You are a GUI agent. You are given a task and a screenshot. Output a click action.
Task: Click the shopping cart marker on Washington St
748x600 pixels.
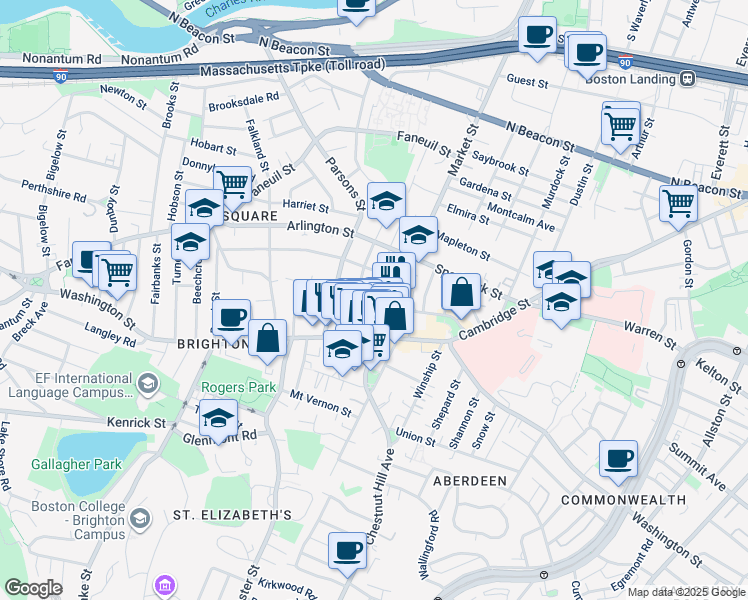pos(118,269)
